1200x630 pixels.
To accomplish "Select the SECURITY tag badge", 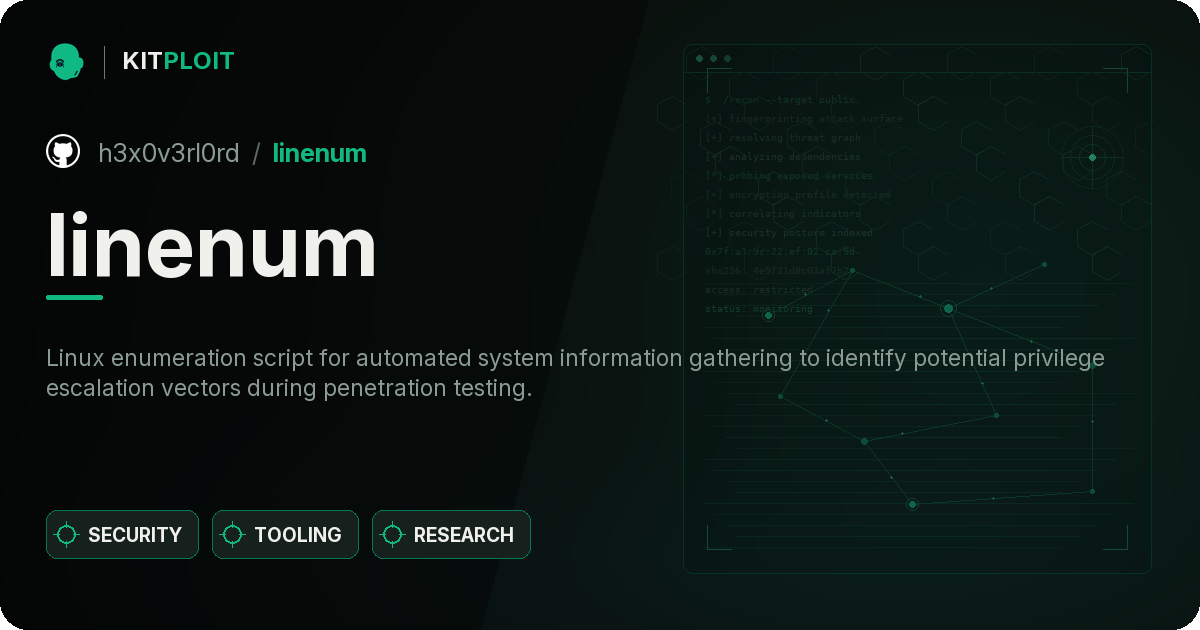I will coord(122,535).
